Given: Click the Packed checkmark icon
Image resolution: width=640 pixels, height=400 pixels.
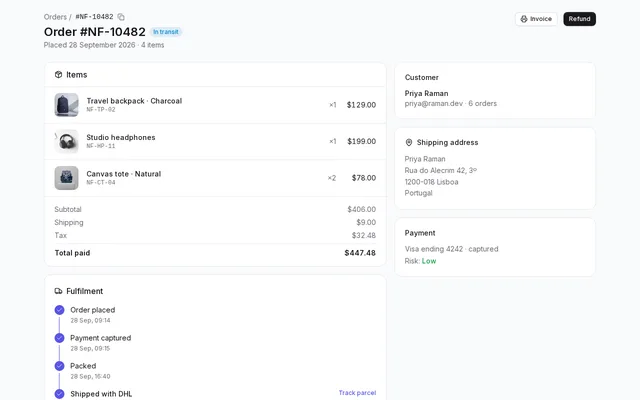Looking at the screenshot, I should tap(59, 366).
